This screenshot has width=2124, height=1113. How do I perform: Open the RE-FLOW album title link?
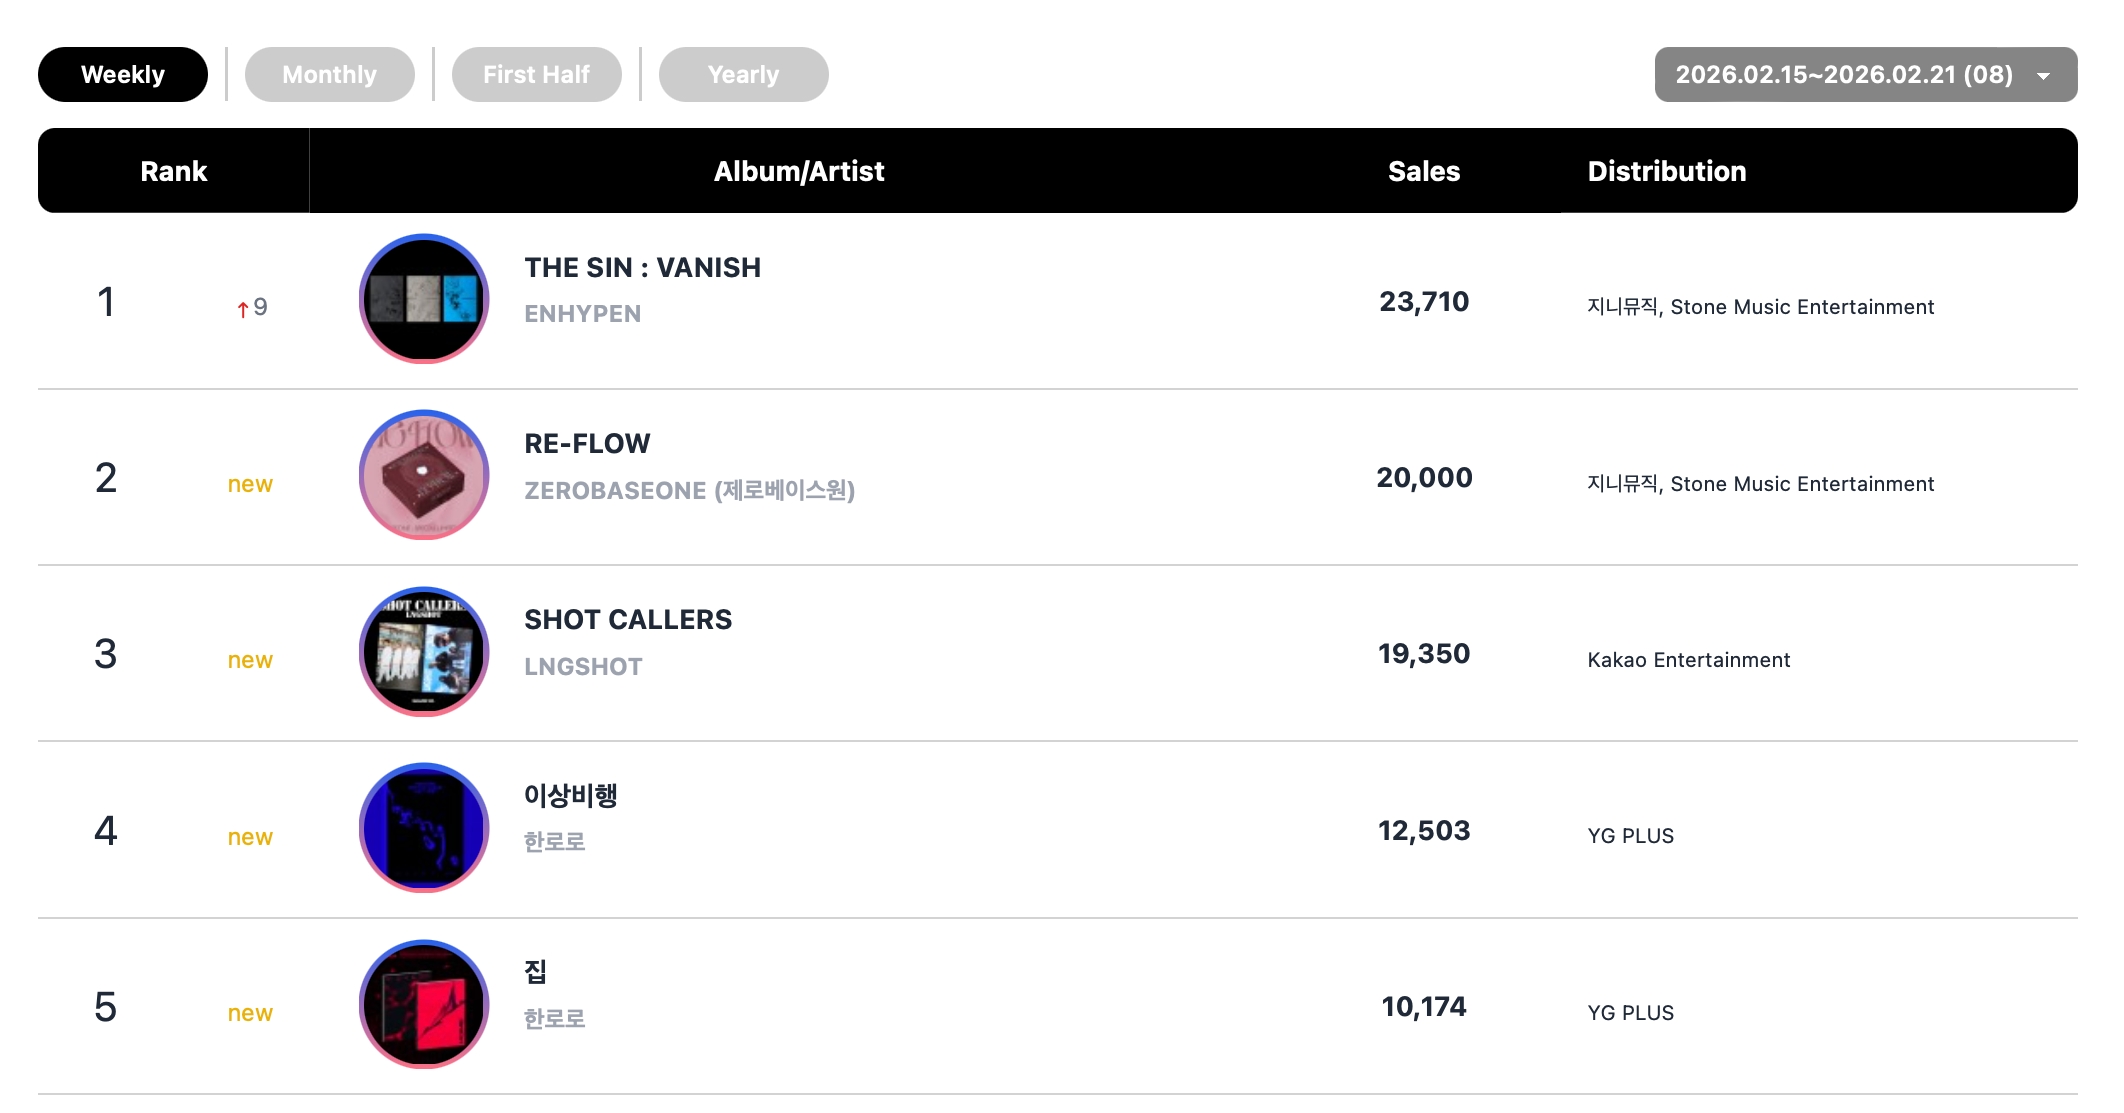click(587, 444)
